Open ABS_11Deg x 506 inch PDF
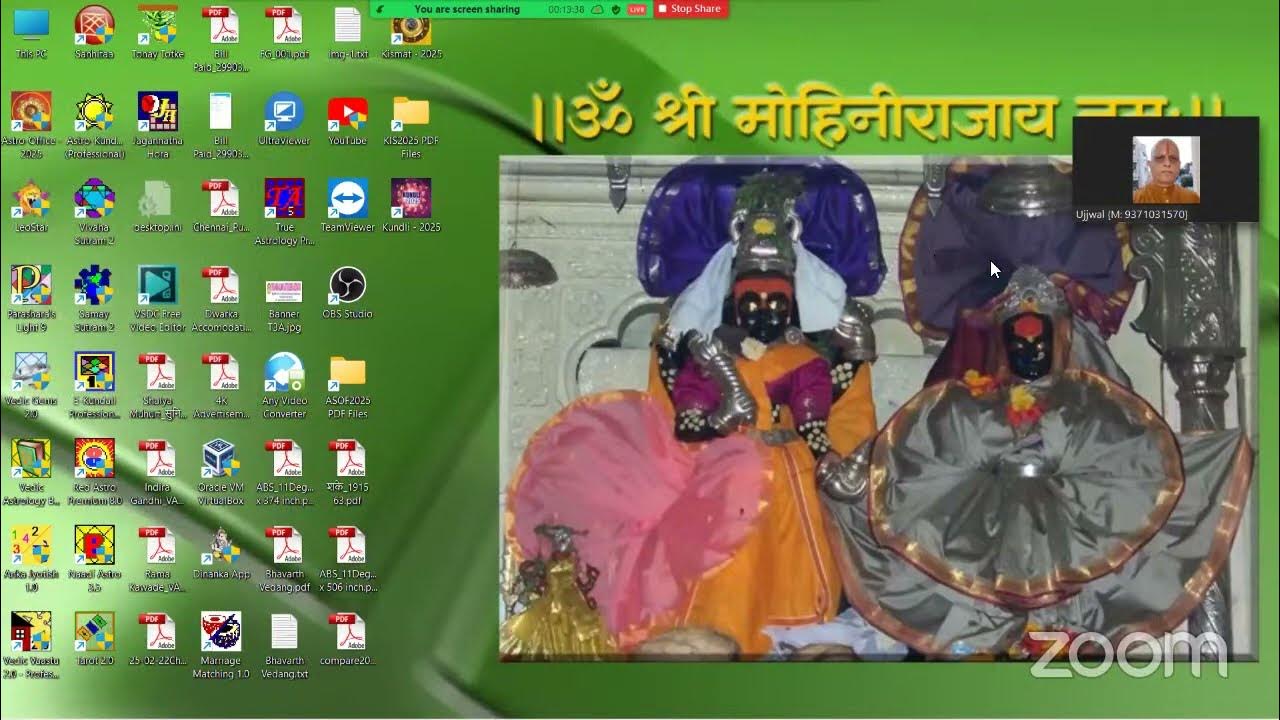The image size is (1280, 720). 347,560
